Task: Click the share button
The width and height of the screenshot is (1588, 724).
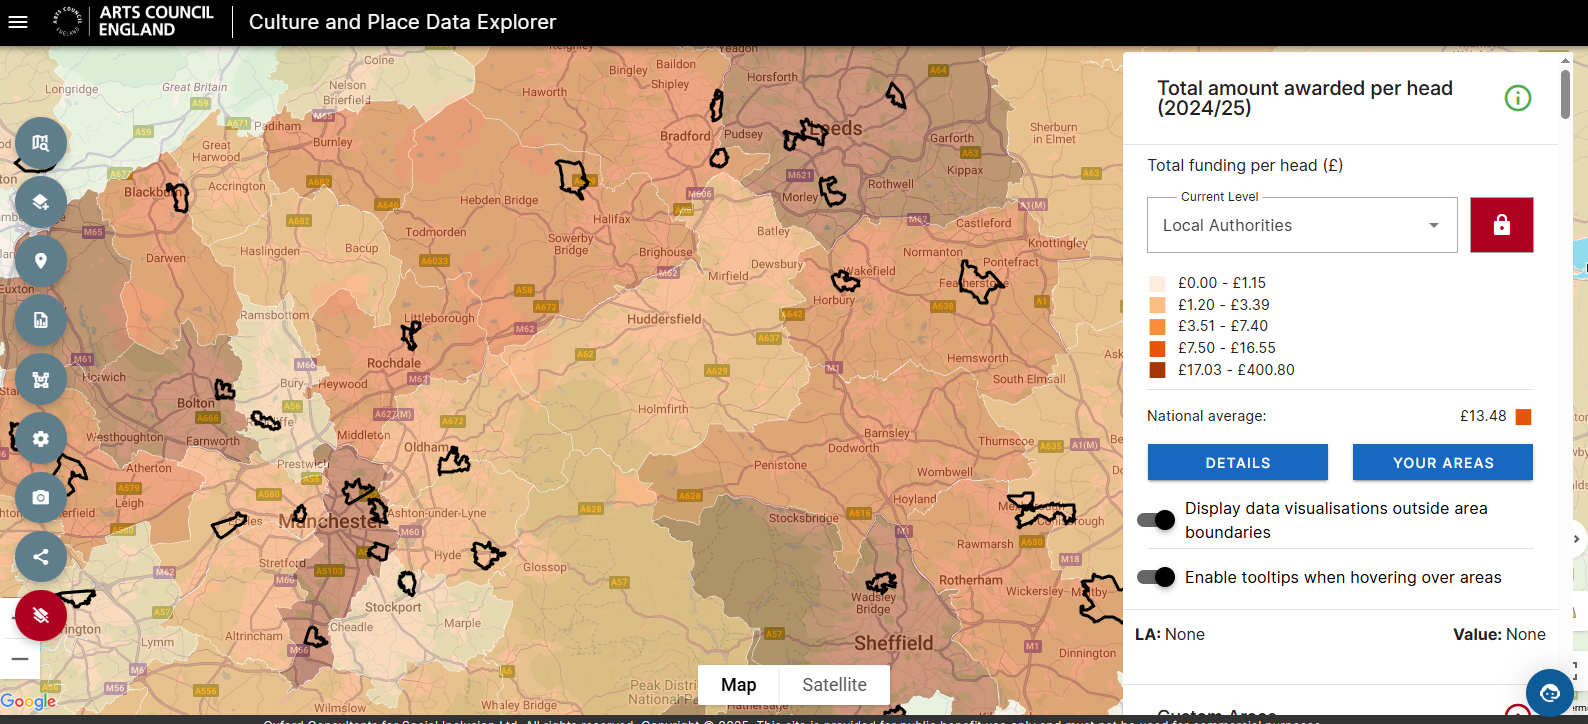Action: click(41, 556)
